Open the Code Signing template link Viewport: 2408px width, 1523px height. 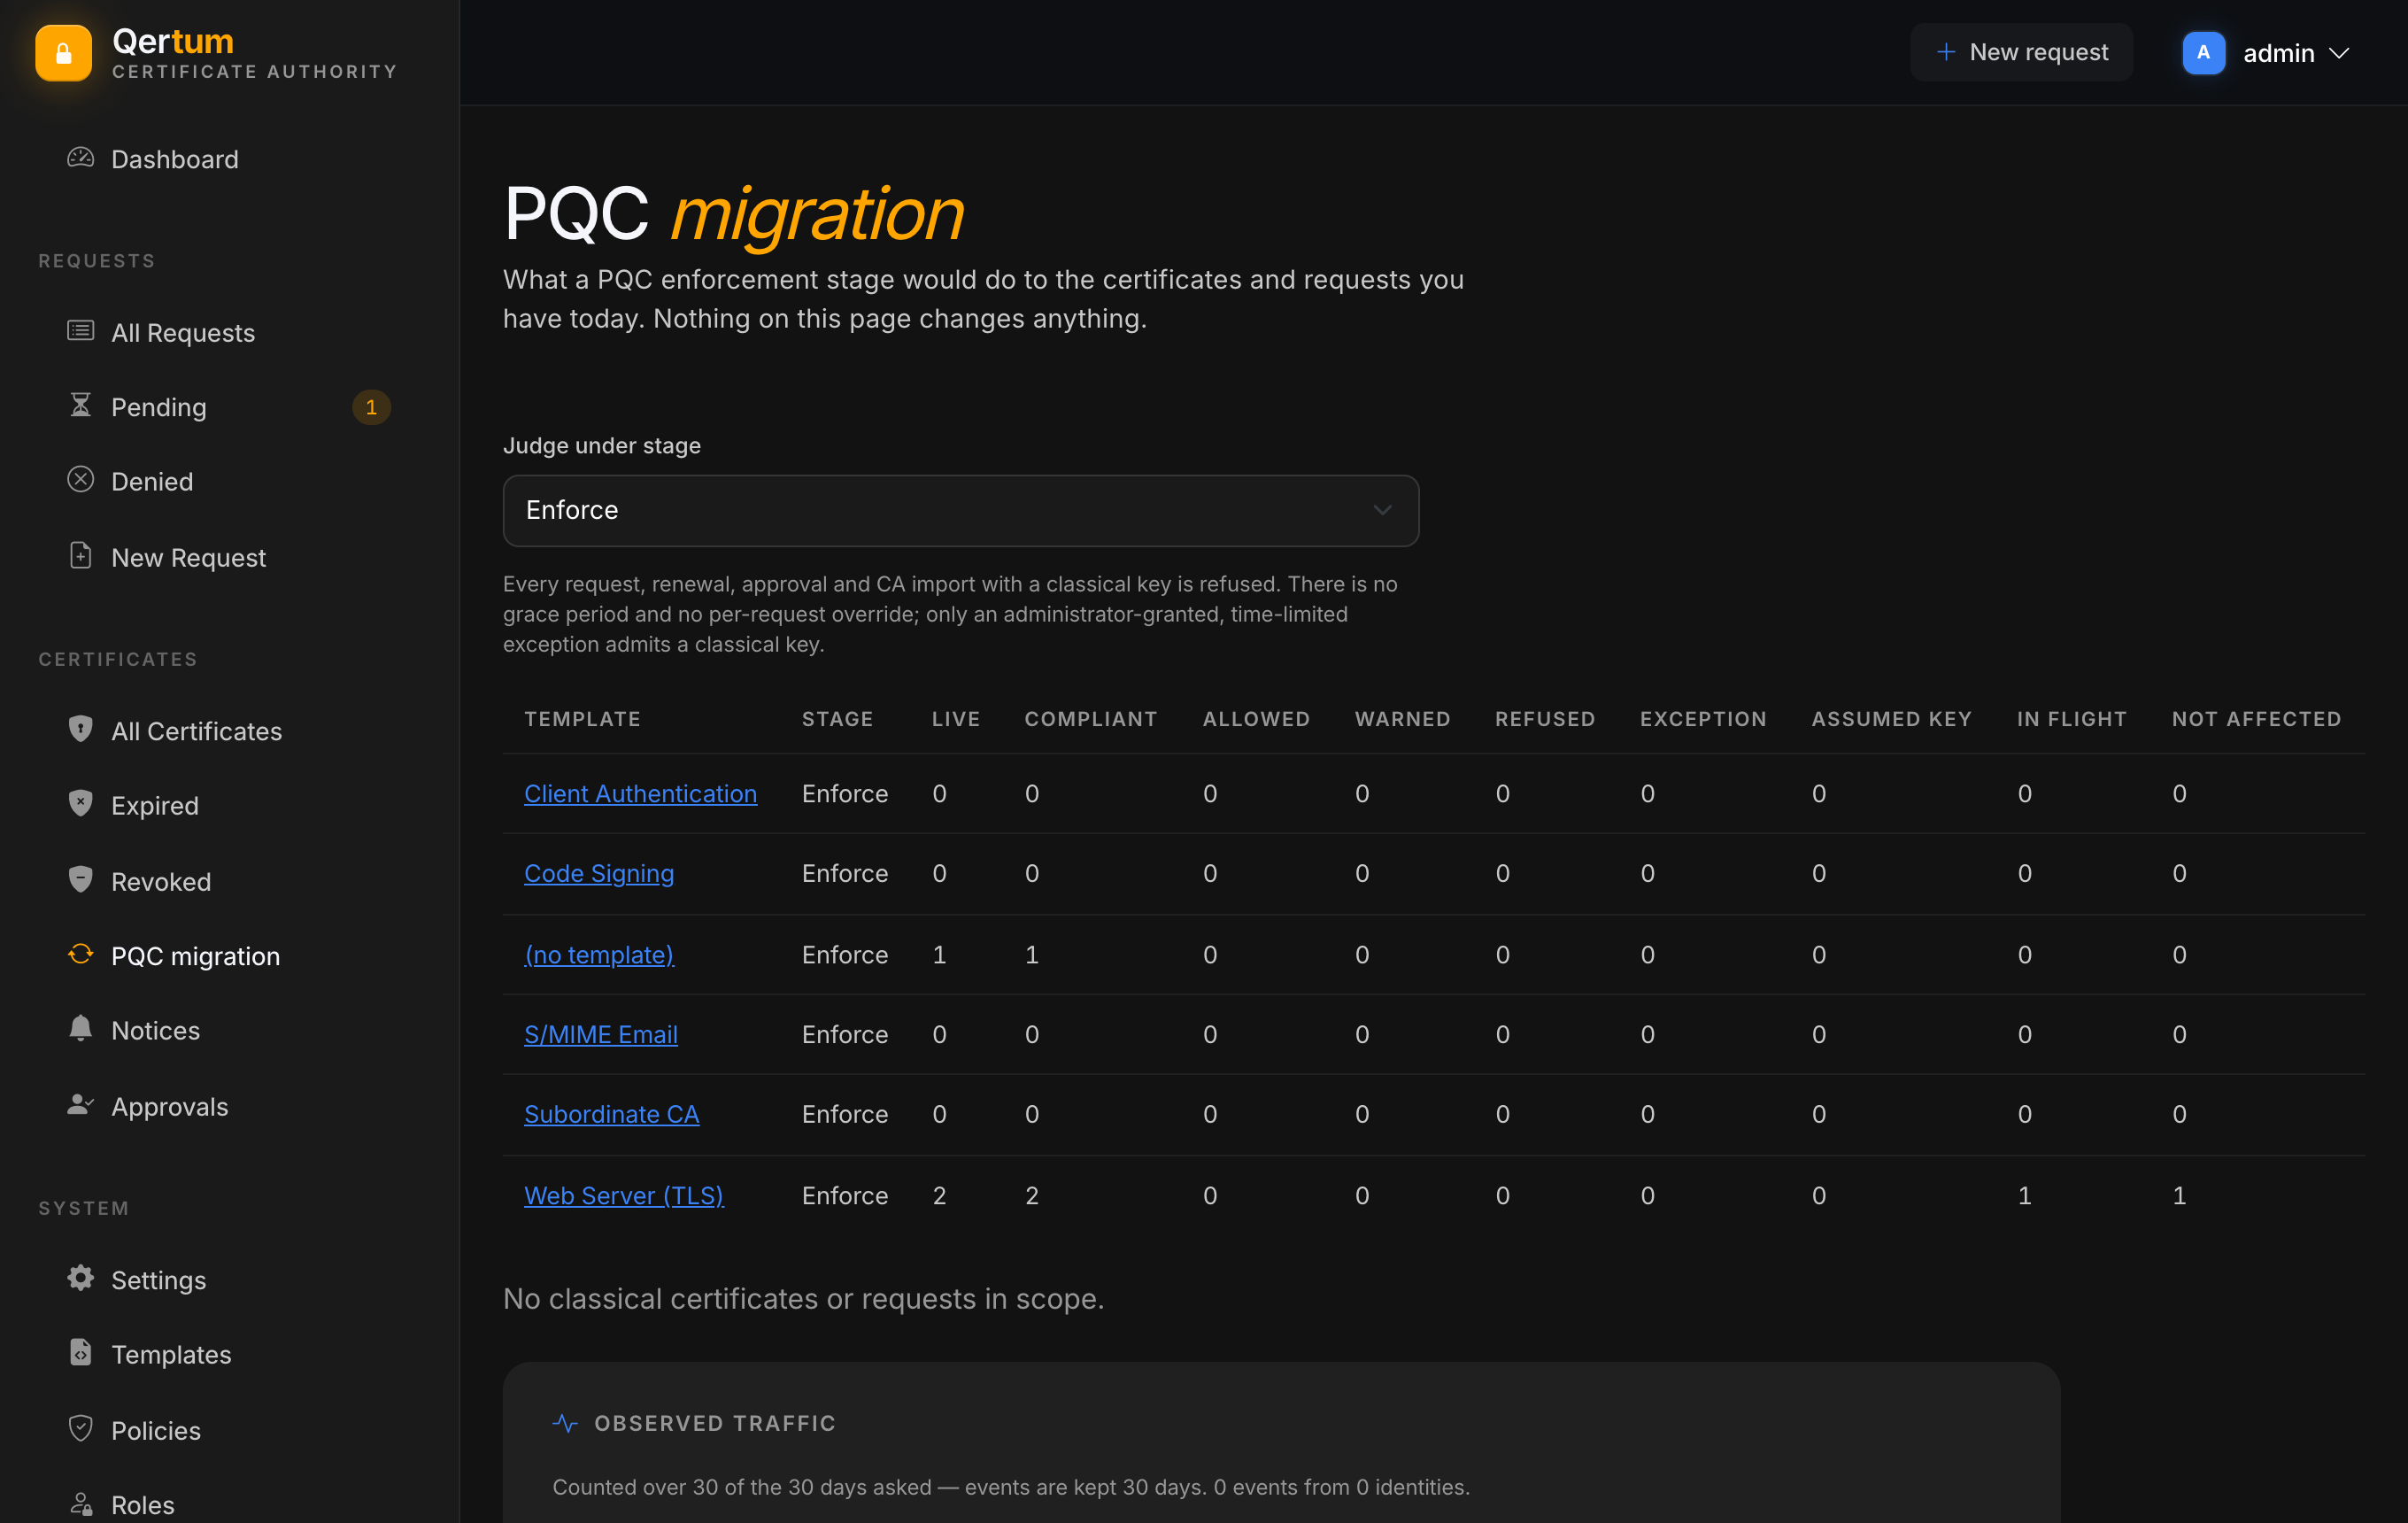(x=599, y=873)
